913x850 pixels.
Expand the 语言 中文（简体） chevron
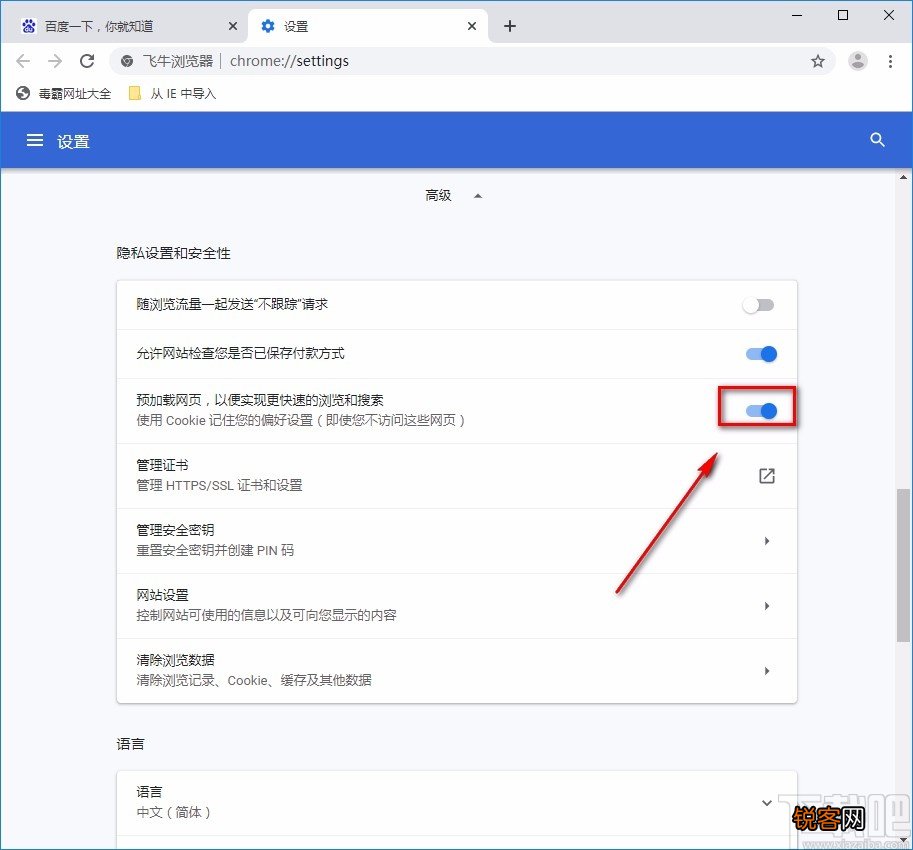pos(767,803)
